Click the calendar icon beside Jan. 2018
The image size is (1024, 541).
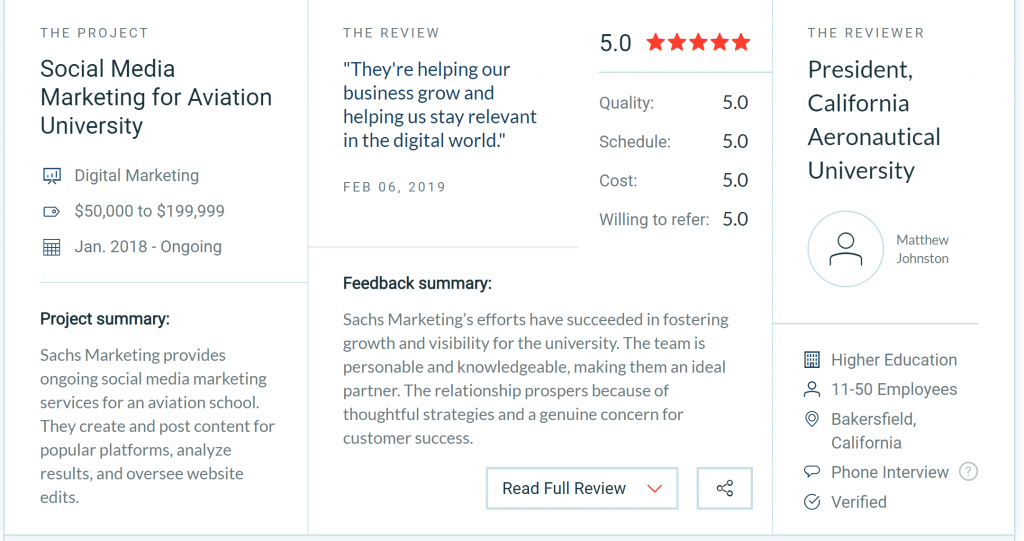[52, 247]
